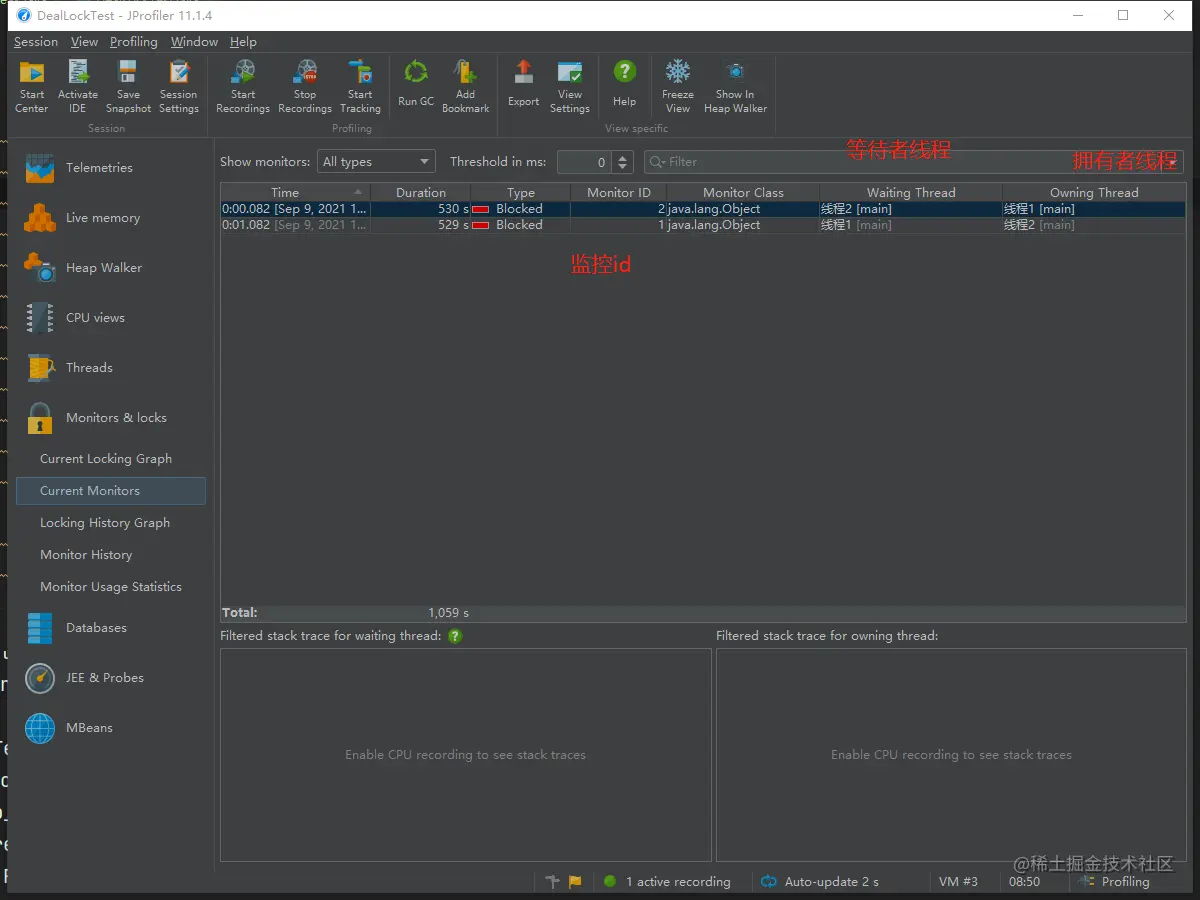The width and height of the screenshot is (1200, 900).
Task: Sort by the Monitor ID column header
Action: [x=619, y=192]
